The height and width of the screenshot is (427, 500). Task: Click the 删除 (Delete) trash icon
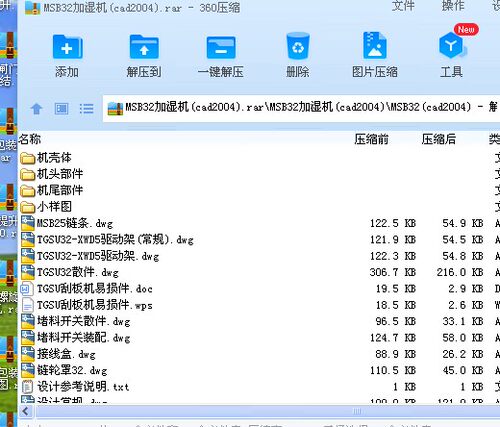point(298,46)
